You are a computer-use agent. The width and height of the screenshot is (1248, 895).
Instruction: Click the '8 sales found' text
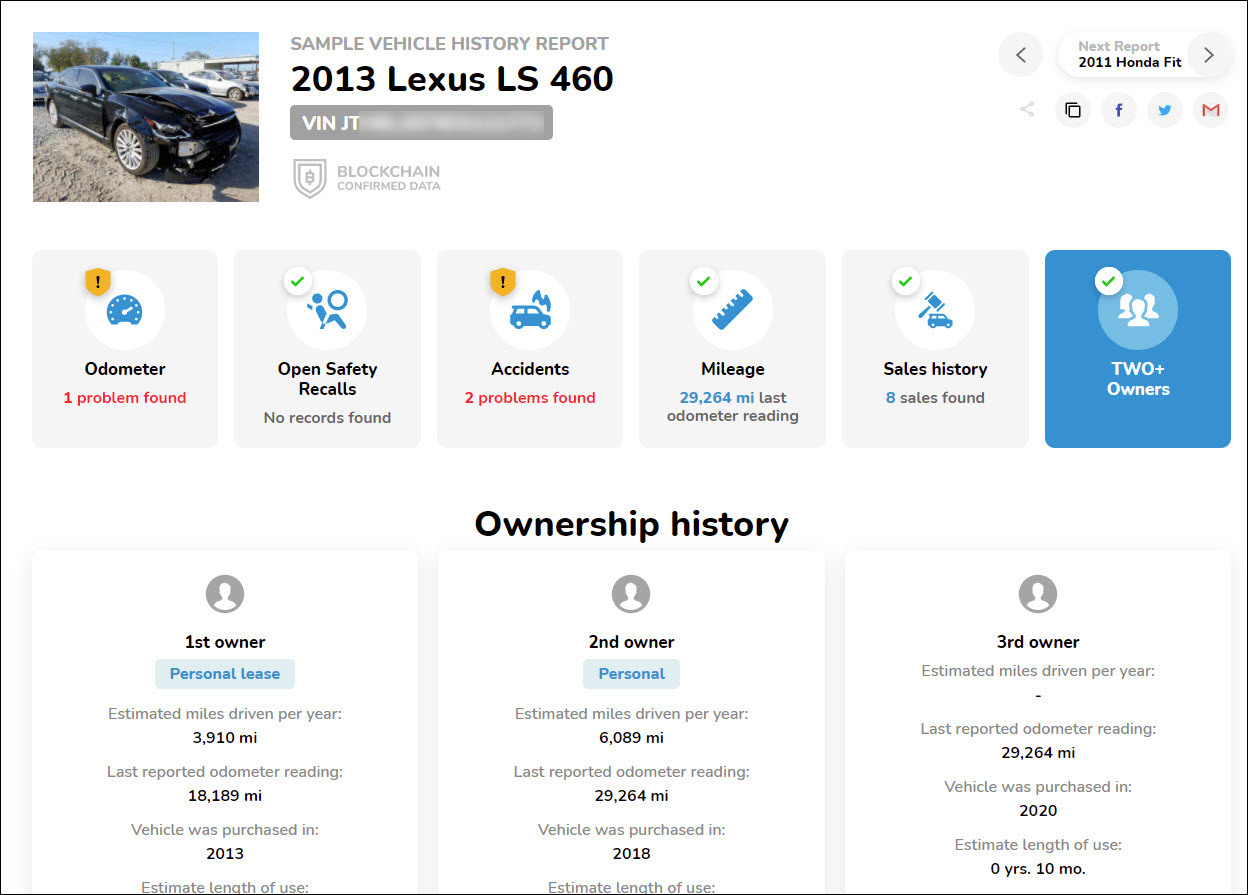pos(935,398)
